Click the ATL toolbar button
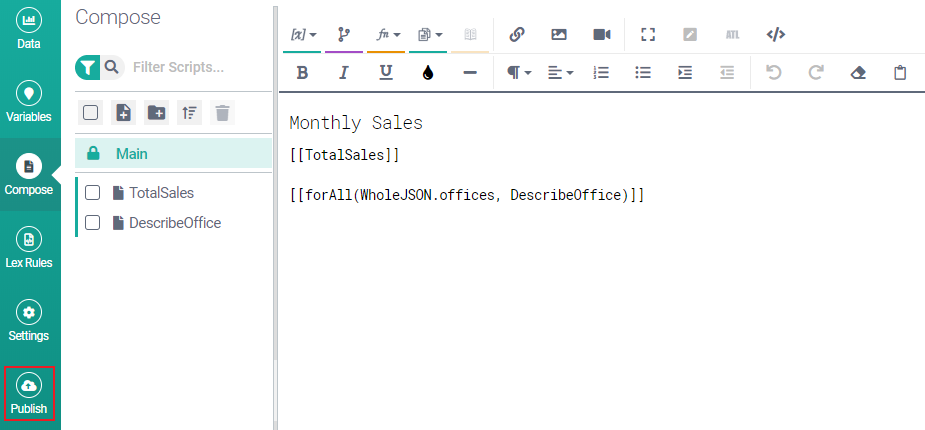 click(732, 35)
